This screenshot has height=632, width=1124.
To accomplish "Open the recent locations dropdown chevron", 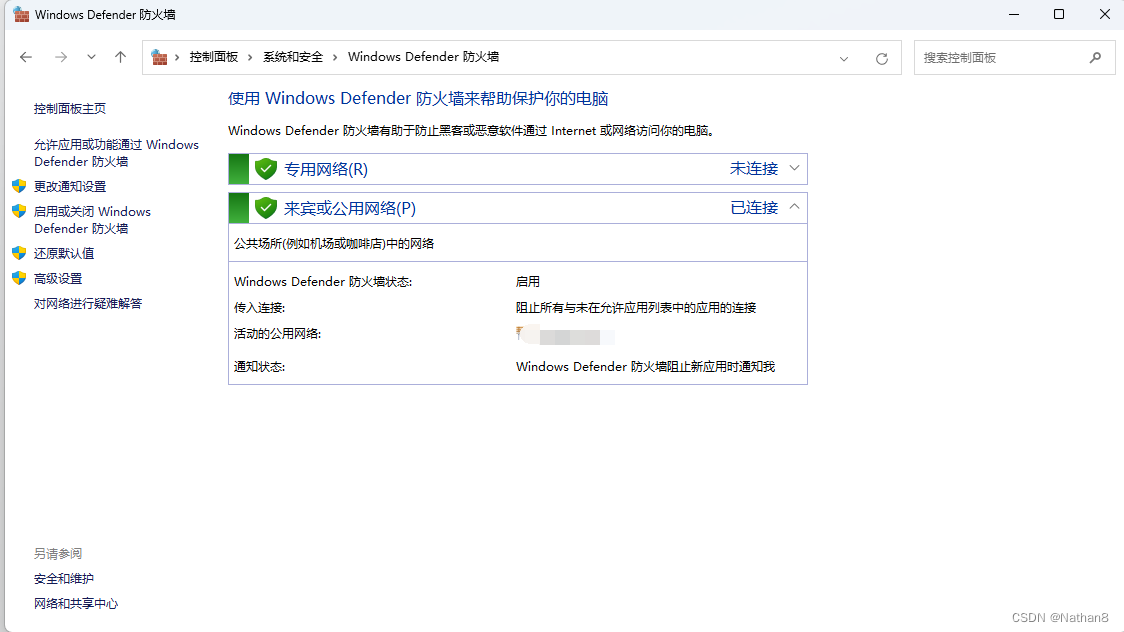I will point(91,57).
